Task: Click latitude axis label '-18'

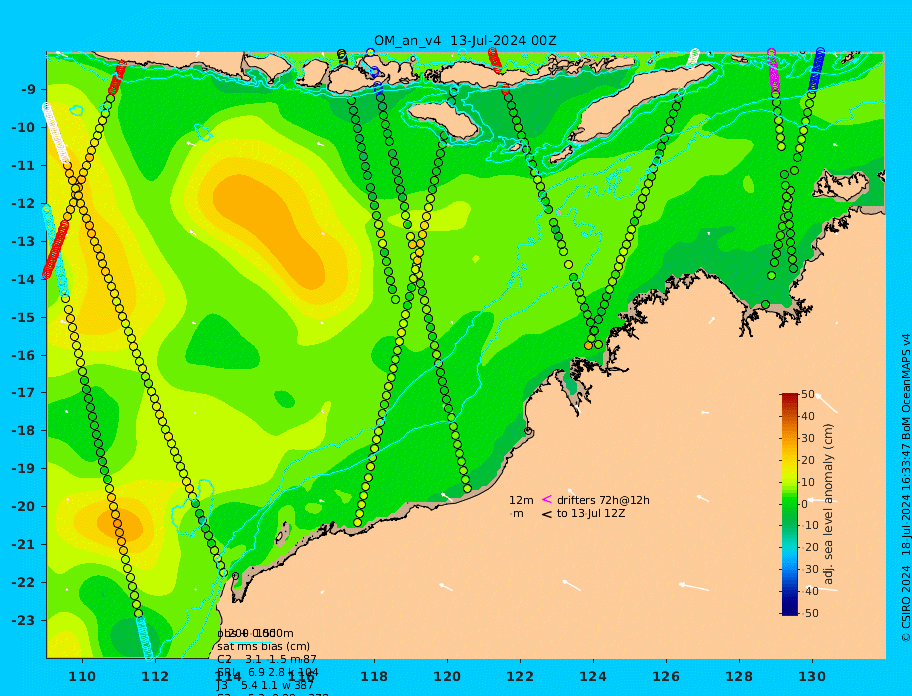Action: pyautogui.click(x=23, y=431)
